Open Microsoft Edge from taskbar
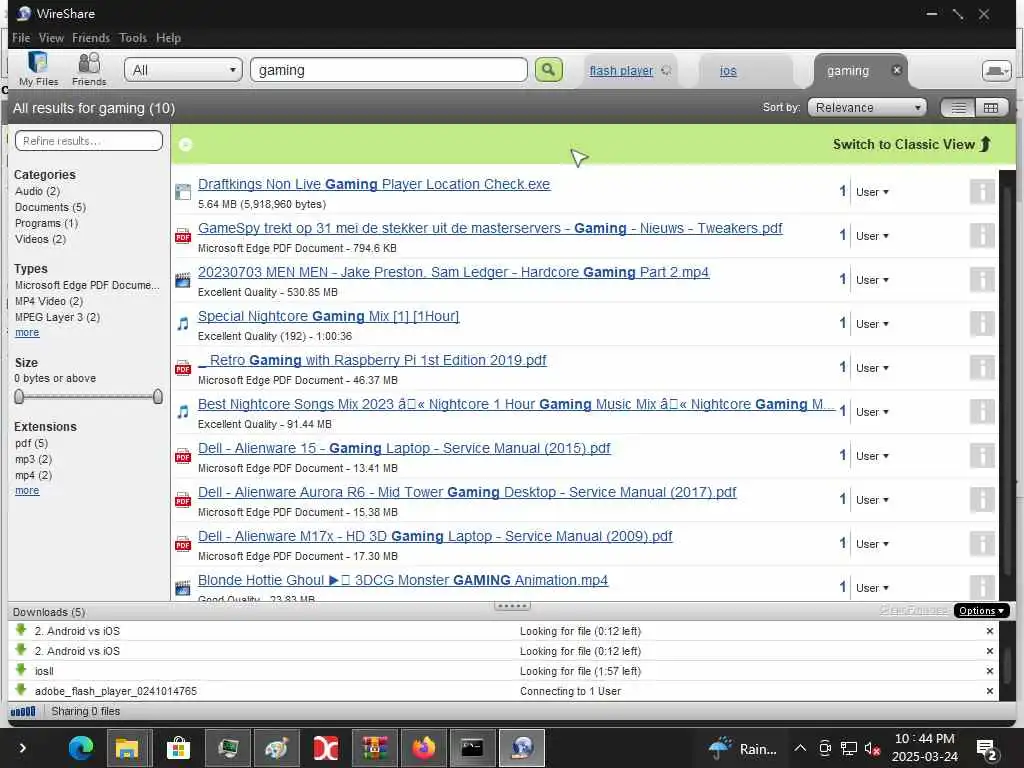The height and width of the screenshot is (768, 1024). (81, 748)
